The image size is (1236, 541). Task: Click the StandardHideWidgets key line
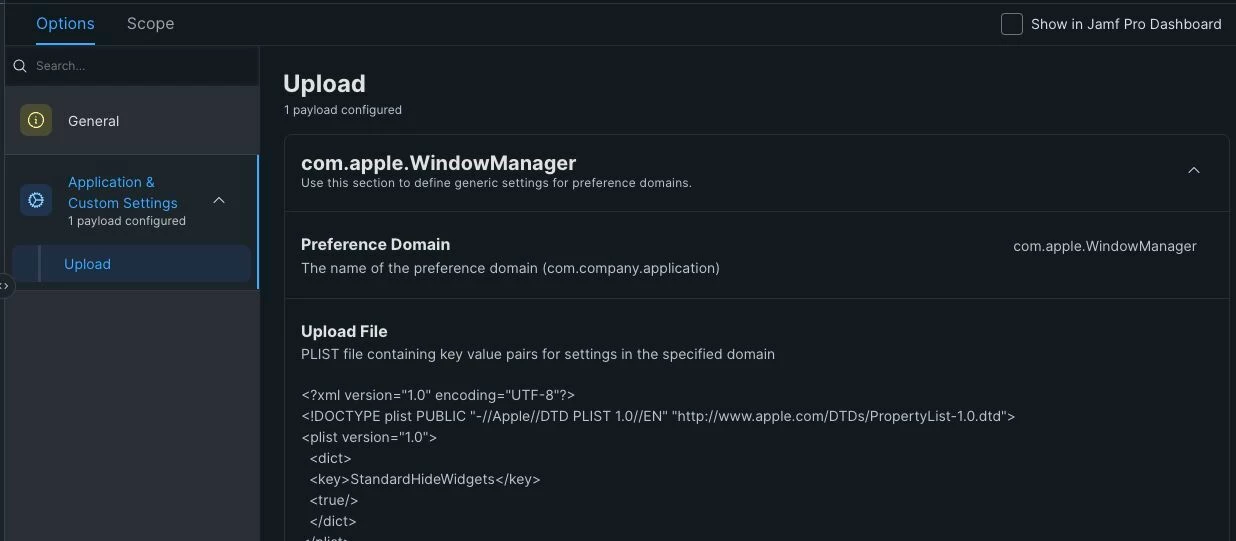coord(425,479)
